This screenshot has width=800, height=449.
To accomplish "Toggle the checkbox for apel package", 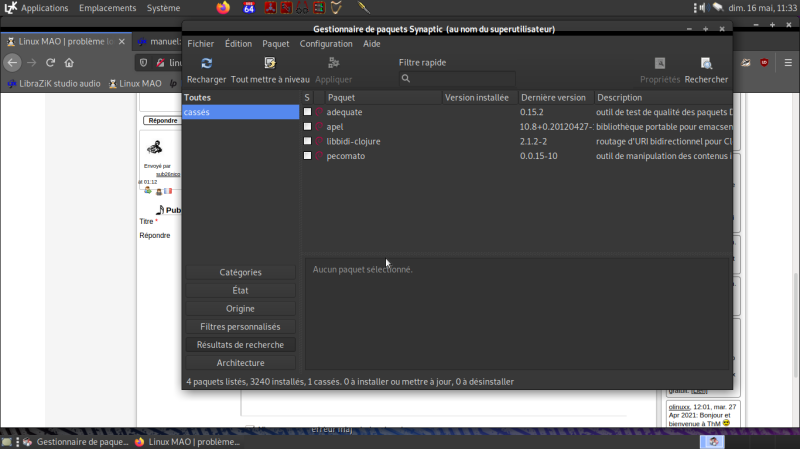I will (x=307, y=127).
